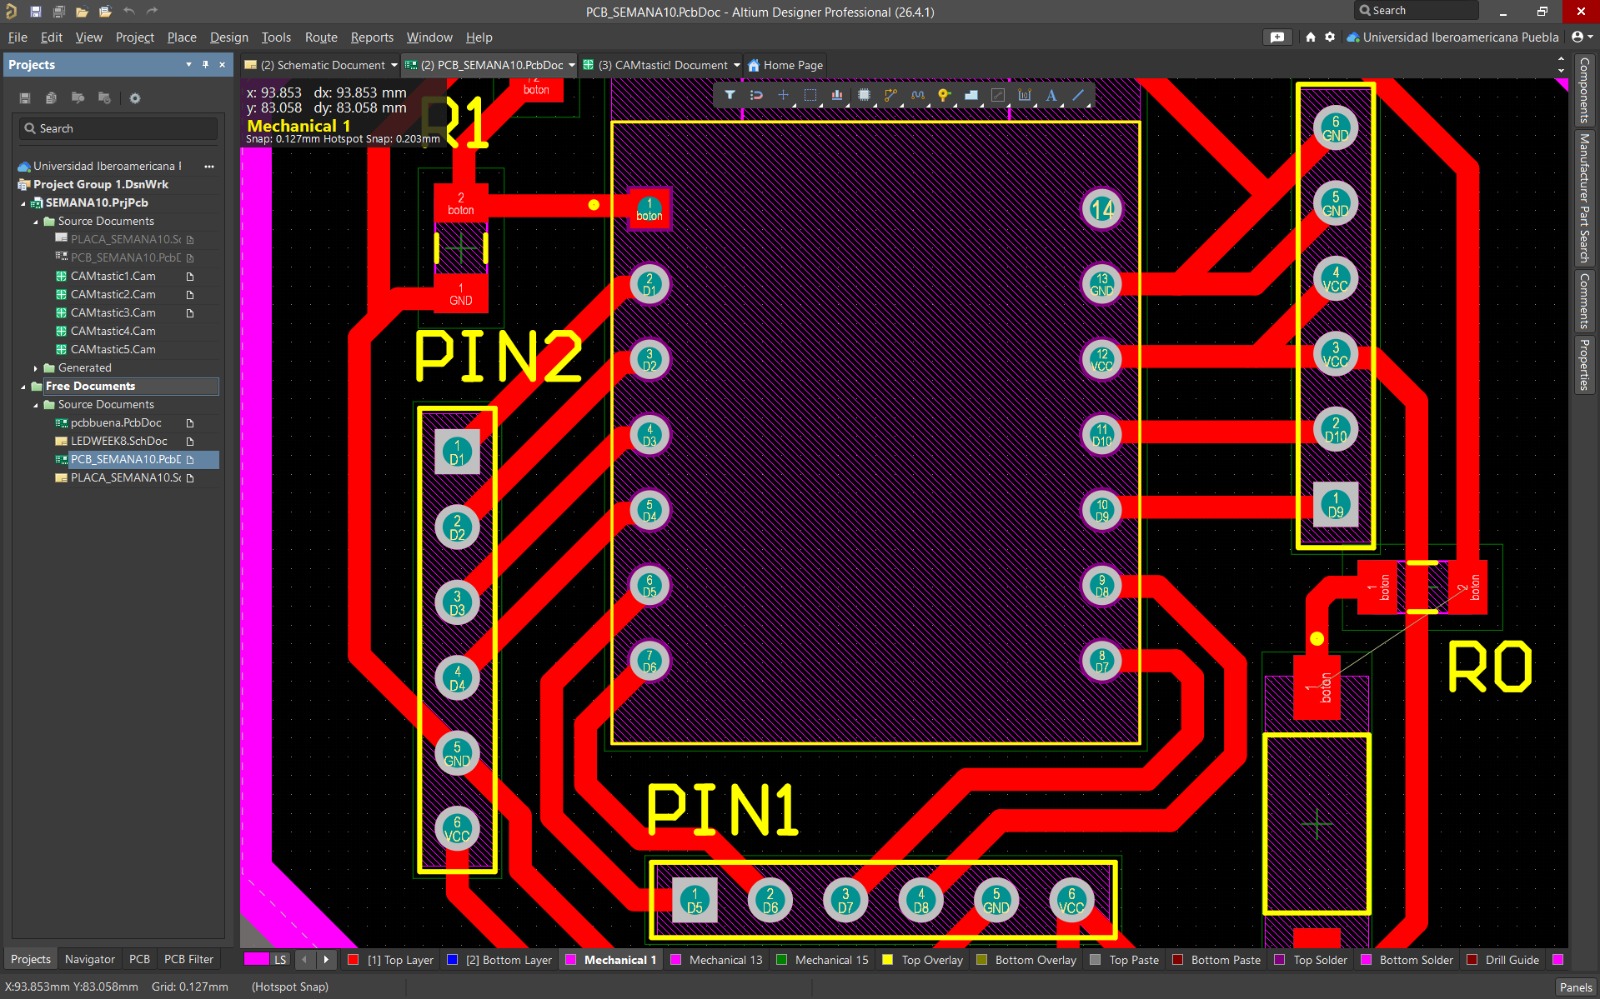The image size is (1600, 999).
Task: Collapse the Free Documents group
Action: pos(24,386)
